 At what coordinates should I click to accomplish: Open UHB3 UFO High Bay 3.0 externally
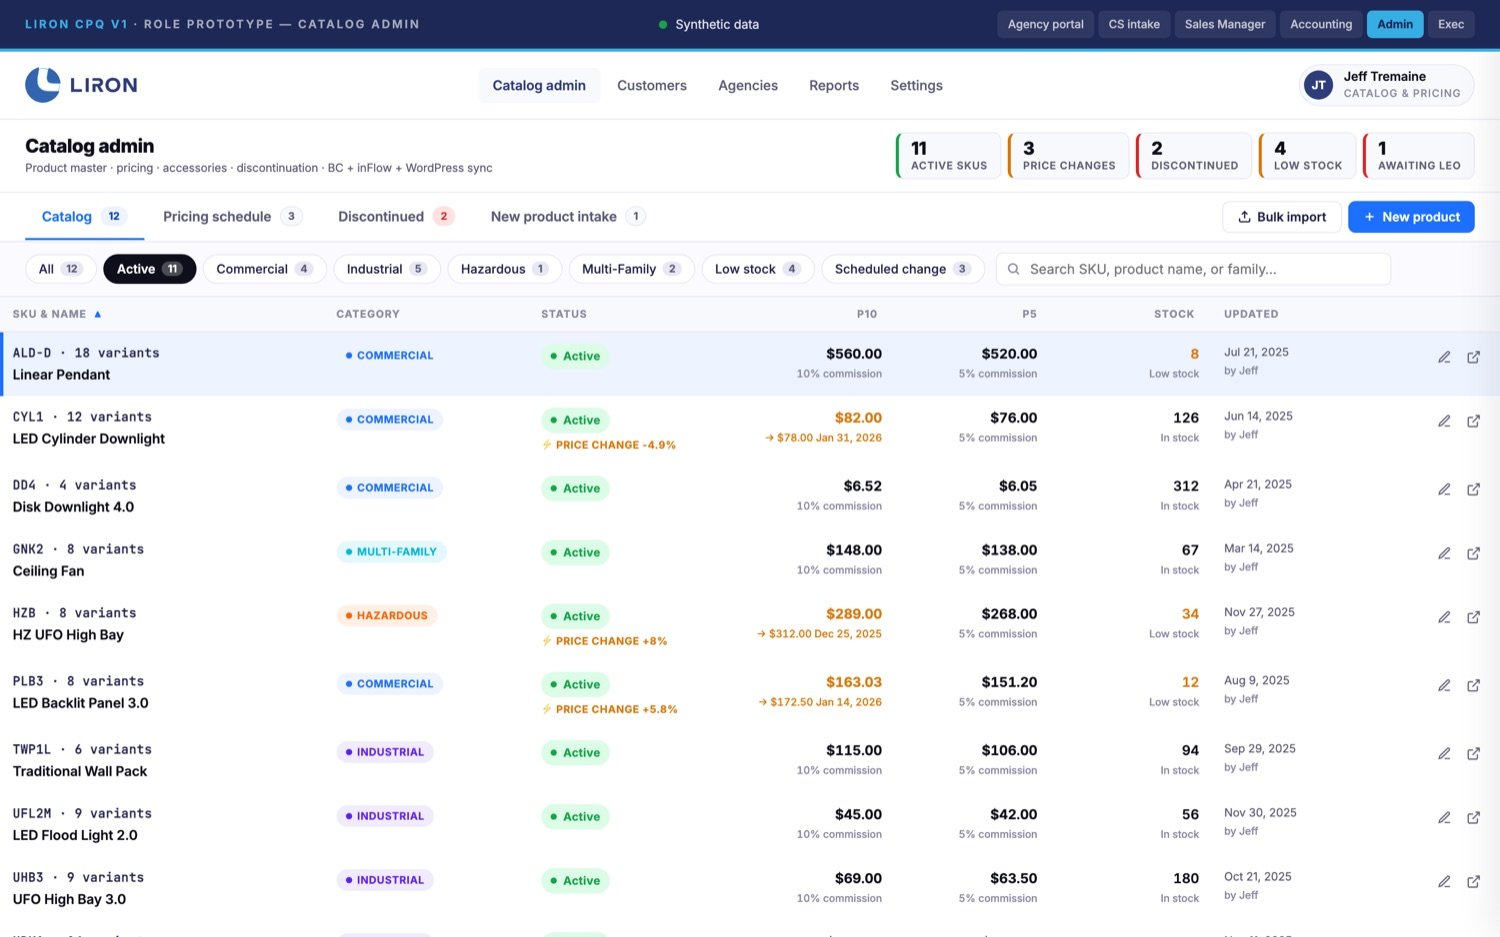tap(1473, 881)
